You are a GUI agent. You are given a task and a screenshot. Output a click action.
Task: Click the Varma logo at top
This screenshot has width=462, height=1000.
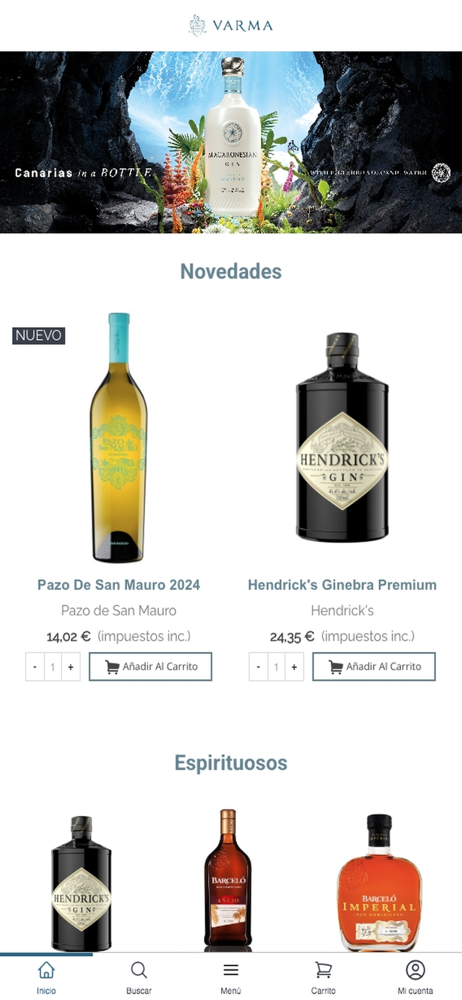click(231, 26)
